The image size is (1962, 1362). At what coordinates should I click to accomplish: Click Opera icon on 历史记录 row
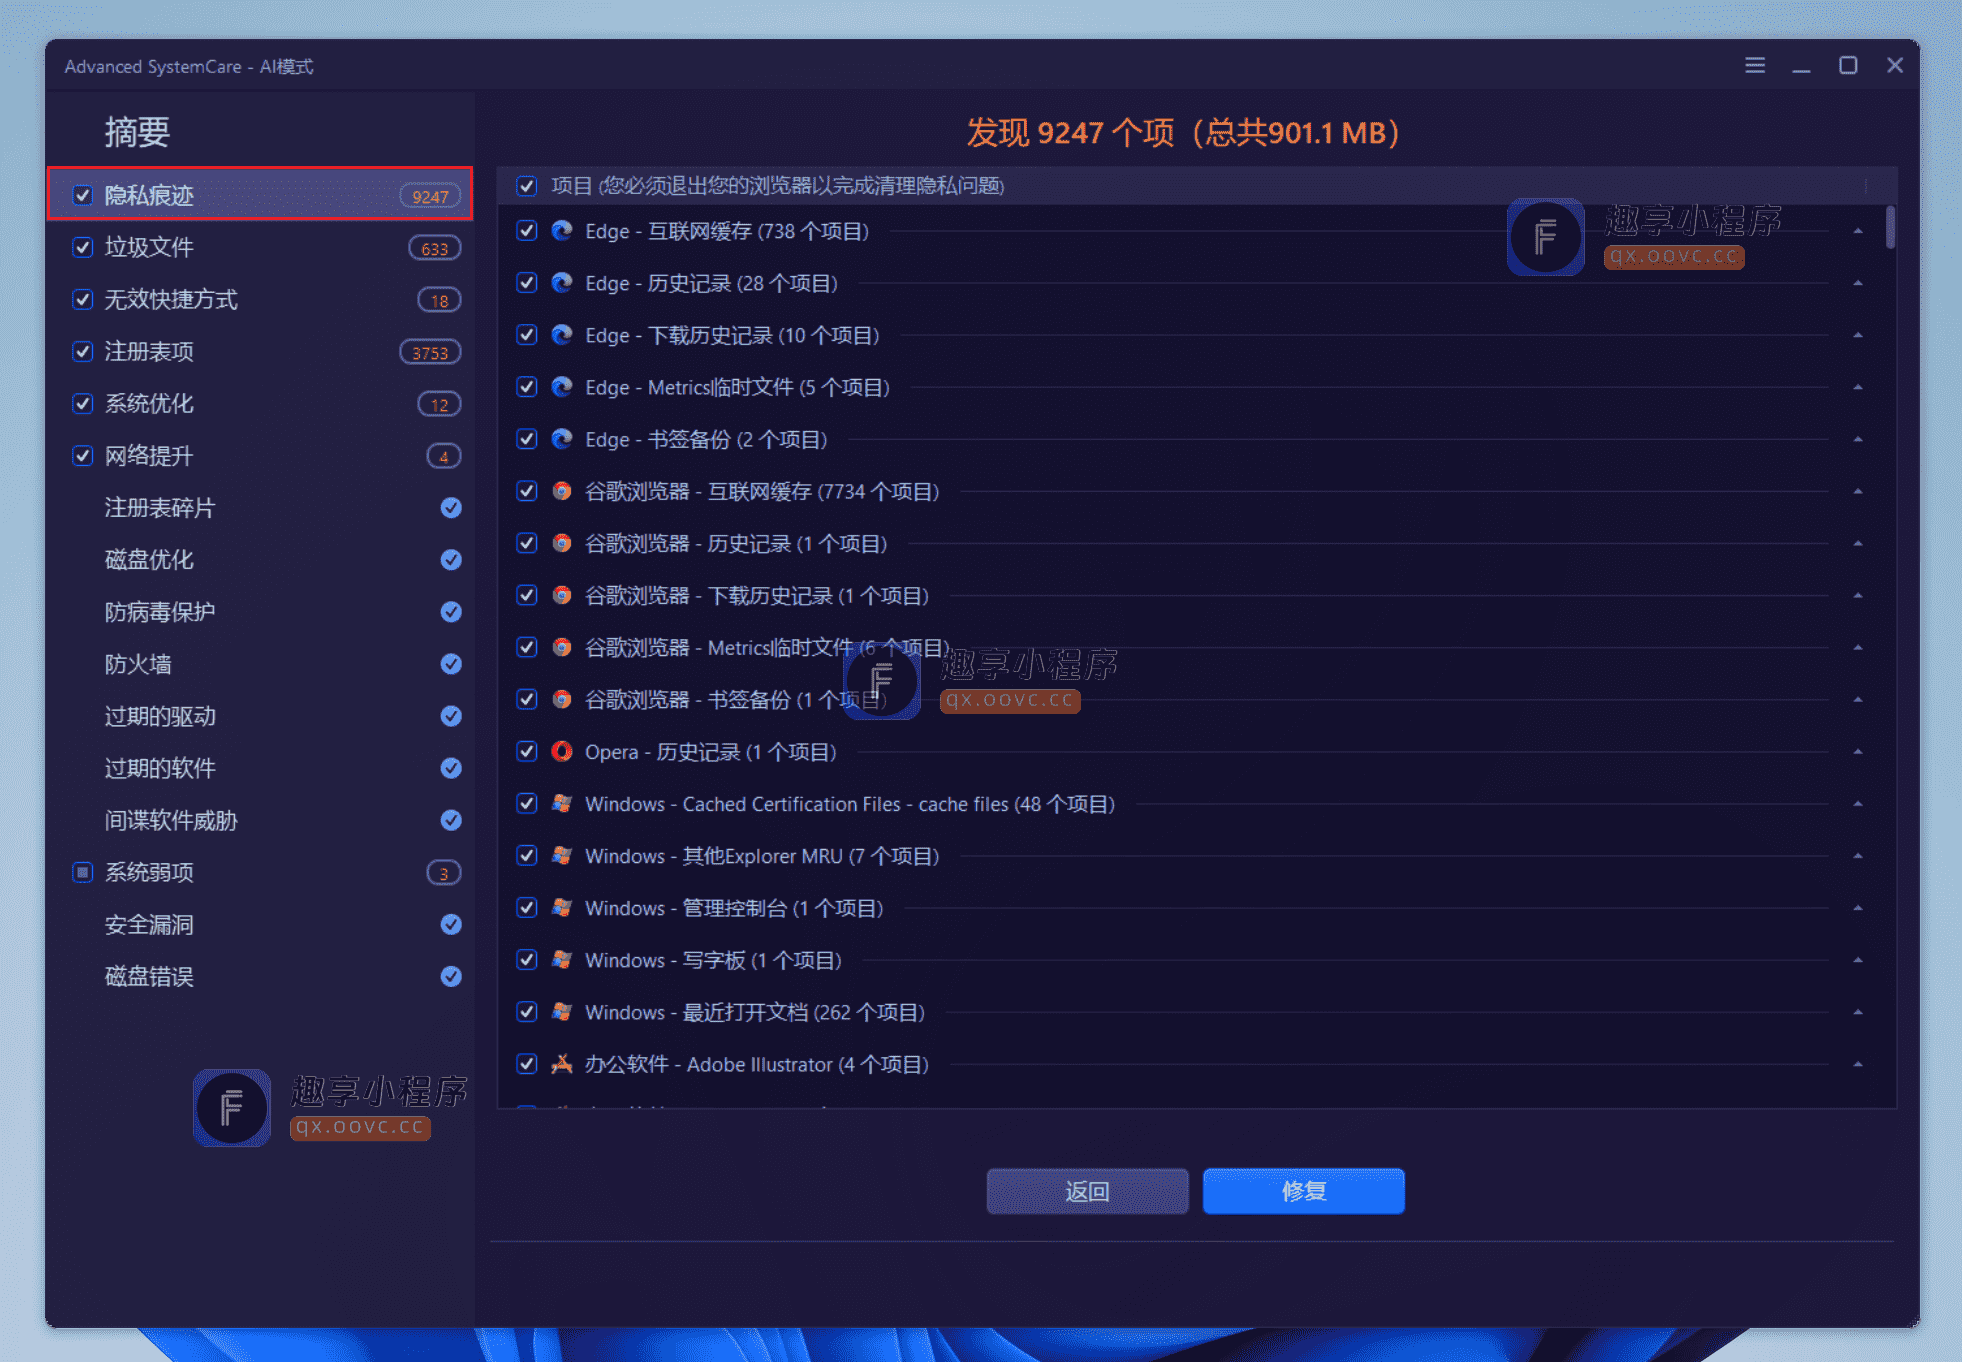coord(562,751)
